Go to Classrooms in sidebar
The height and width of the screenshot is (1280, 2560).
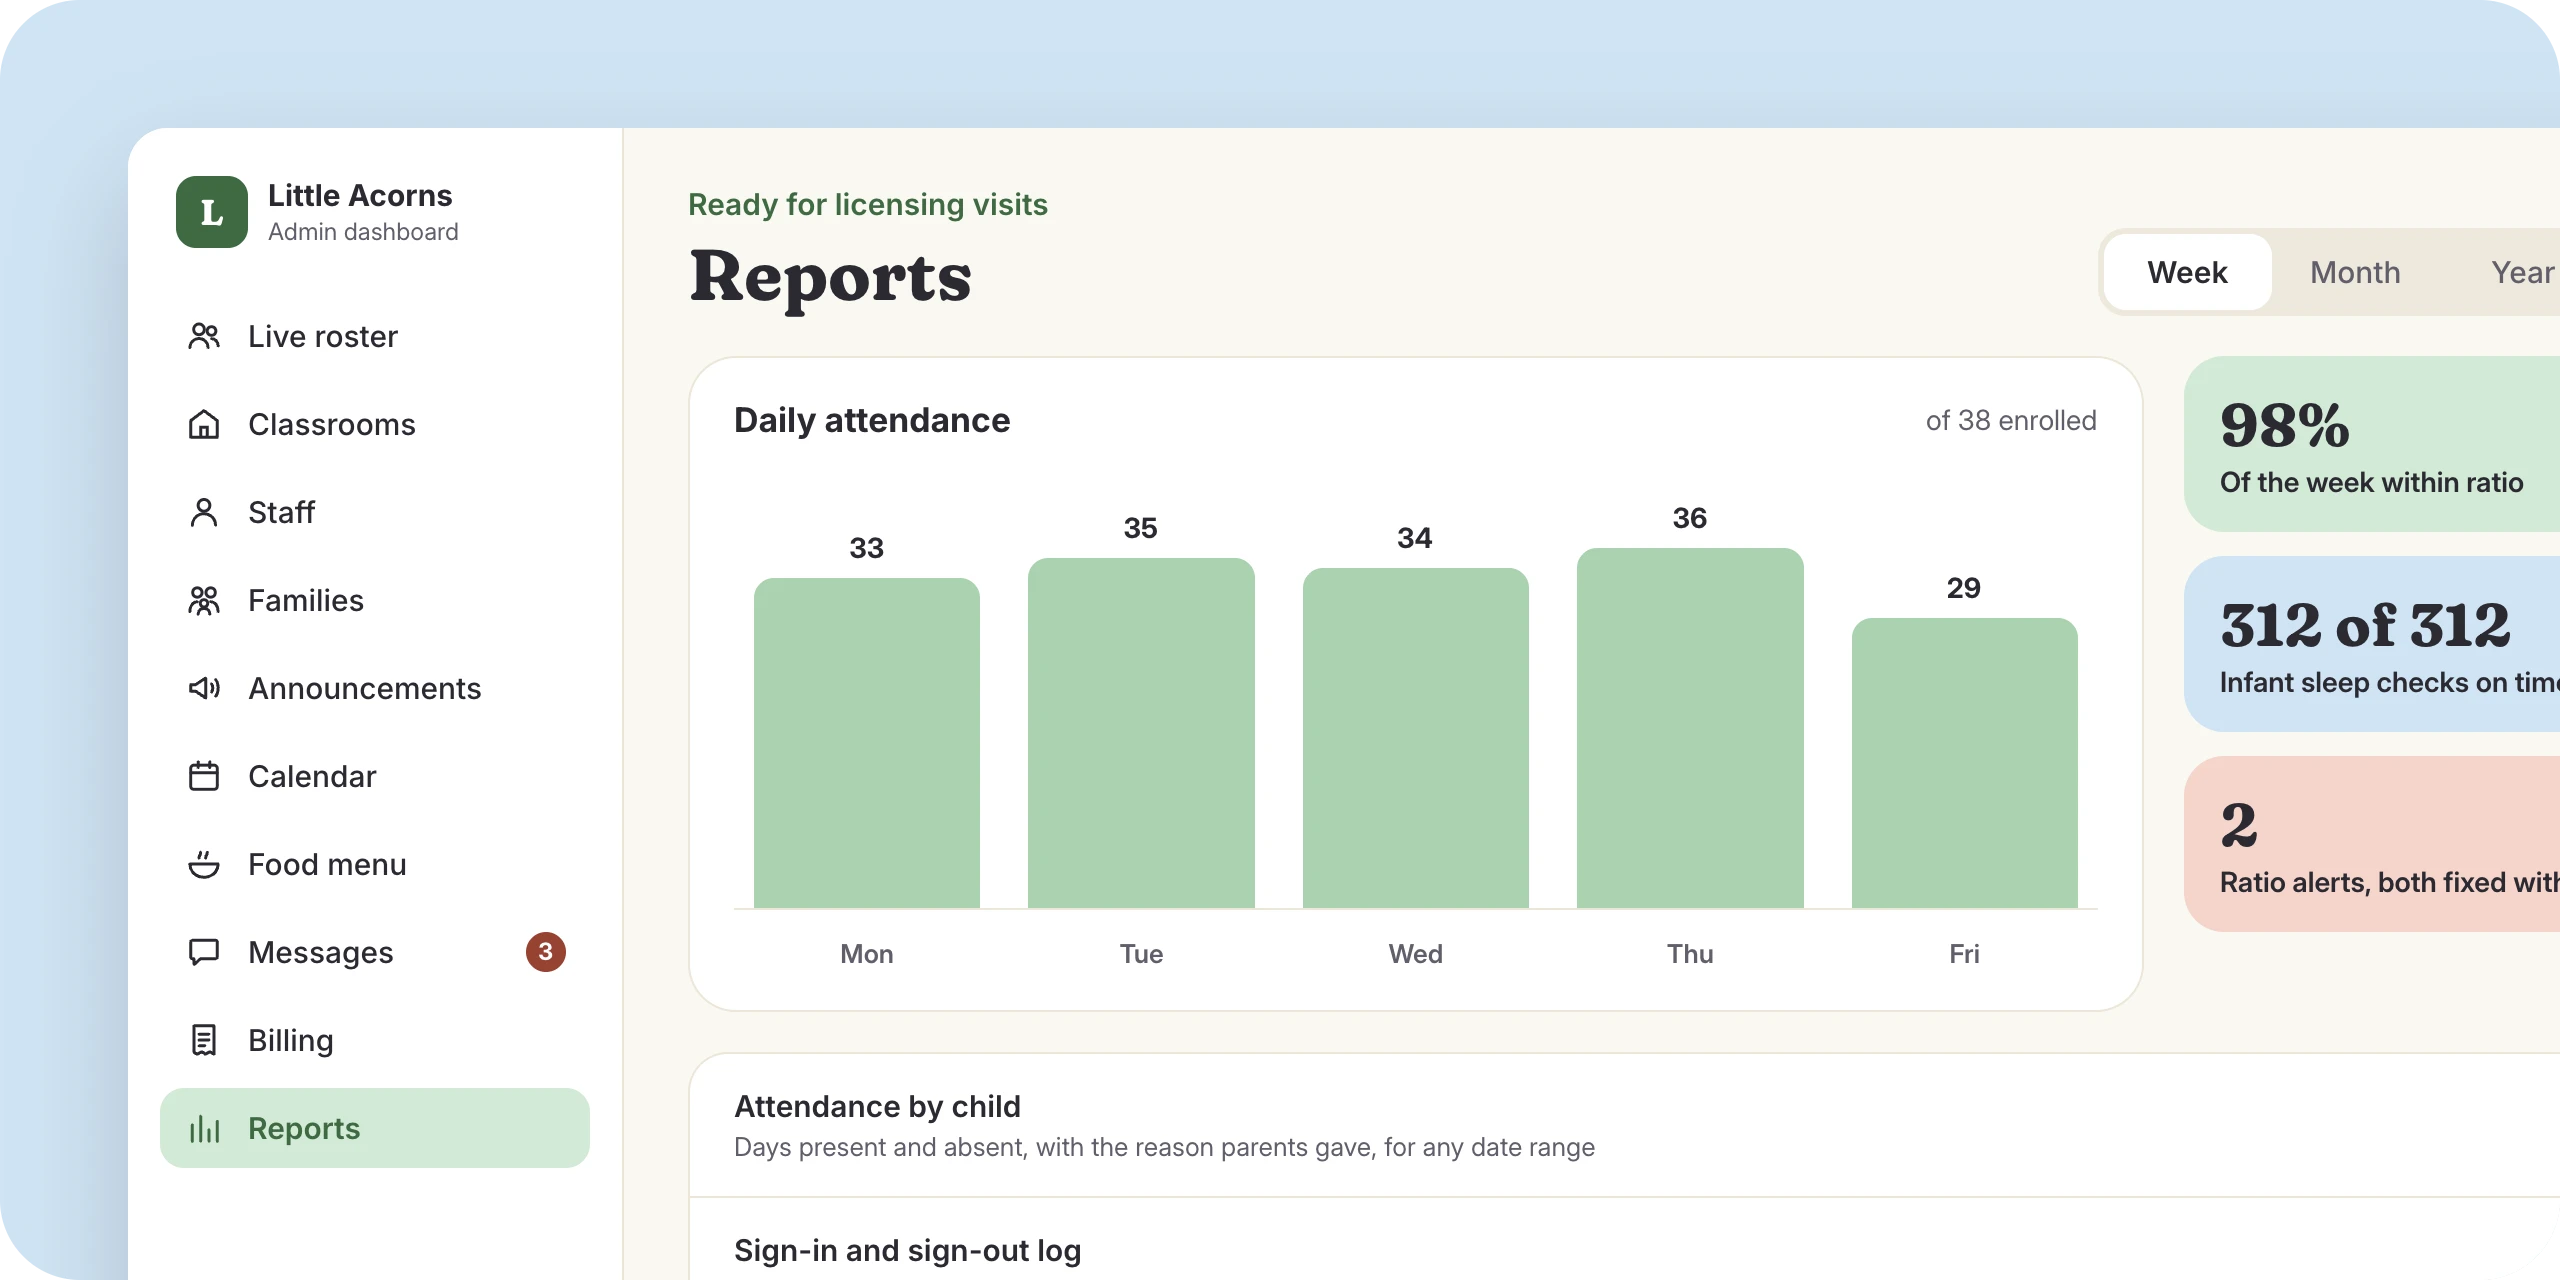[375, 424]
